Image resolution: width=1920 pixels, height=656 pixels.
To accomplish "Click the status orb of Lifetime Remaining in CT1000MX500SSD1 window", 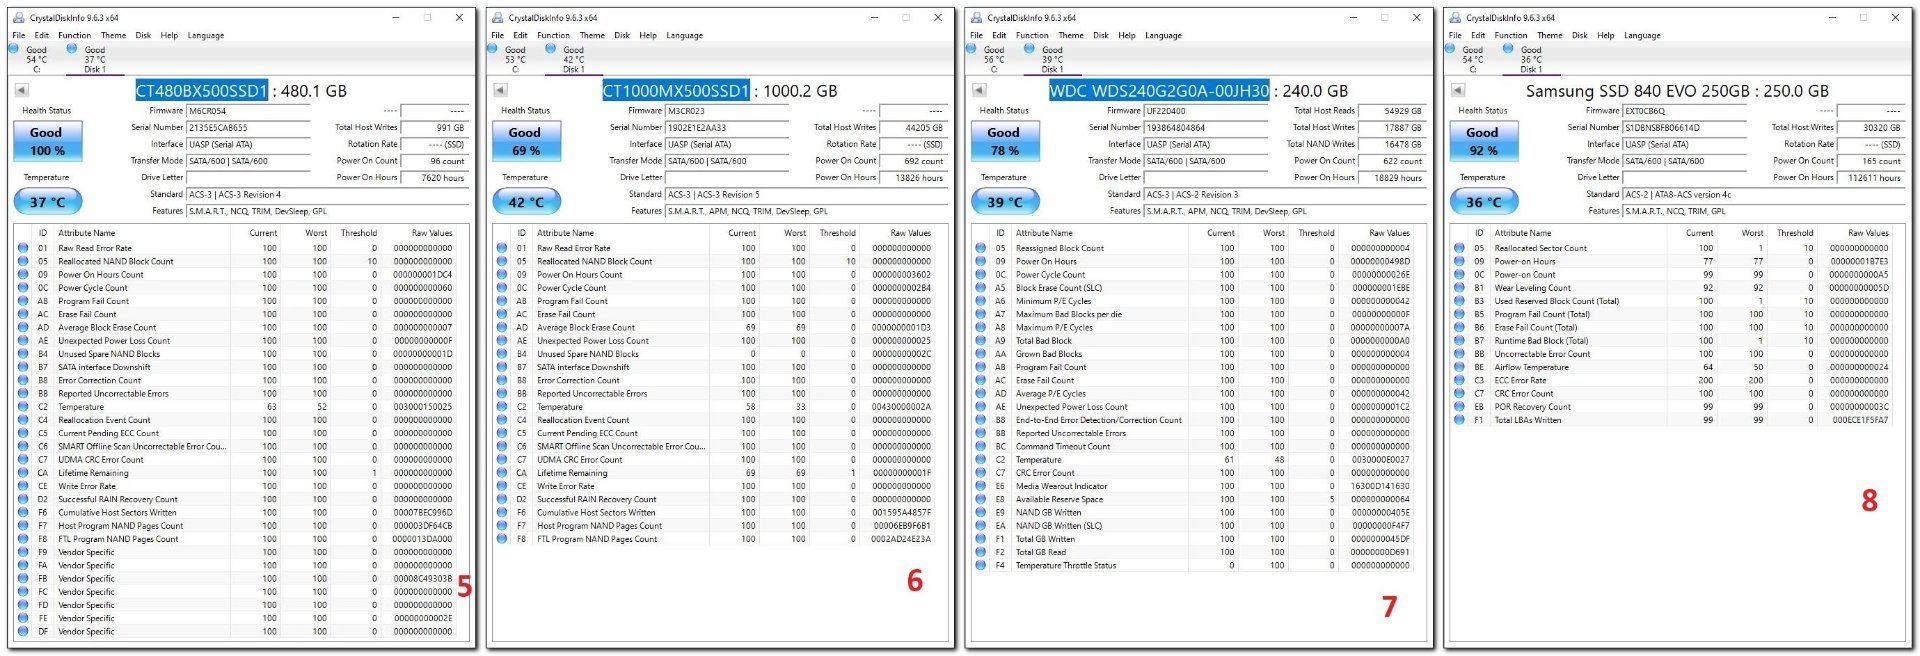I will coord(502,473).
